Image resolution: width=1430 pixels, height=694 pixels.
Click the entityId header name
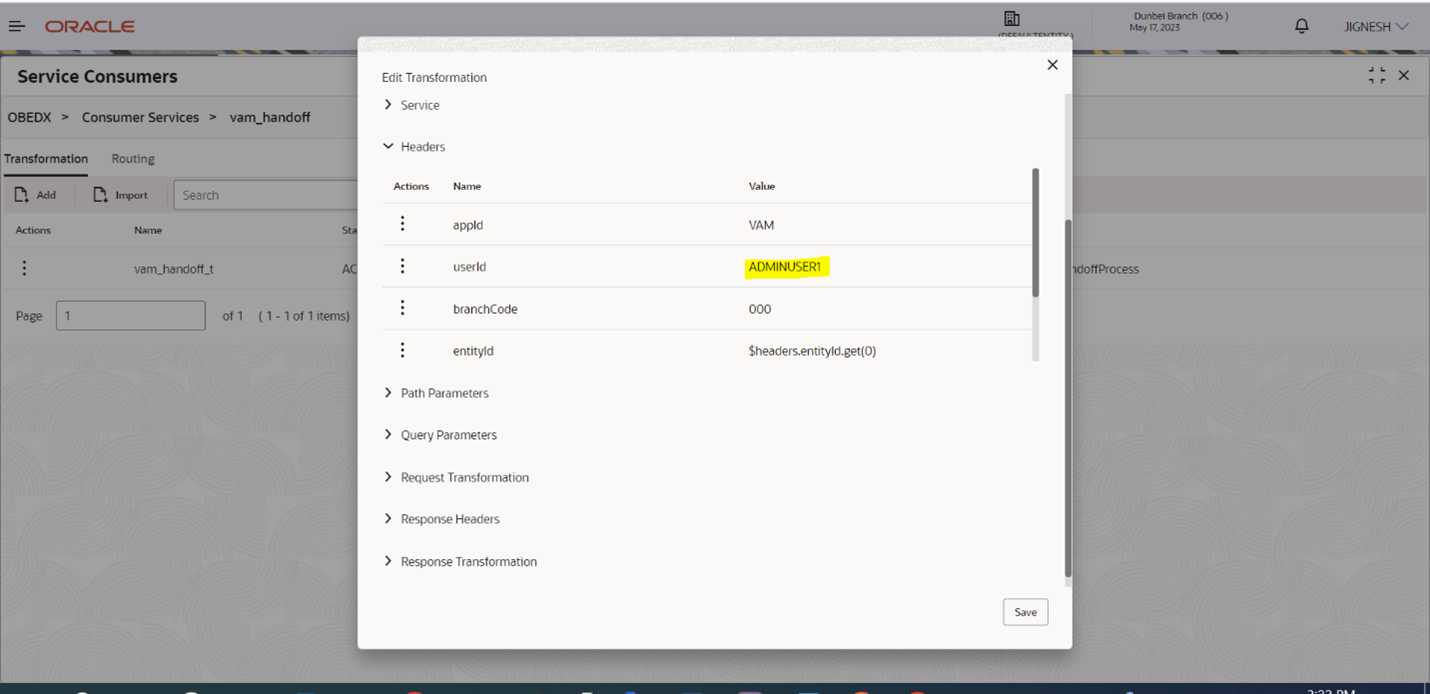473,351
